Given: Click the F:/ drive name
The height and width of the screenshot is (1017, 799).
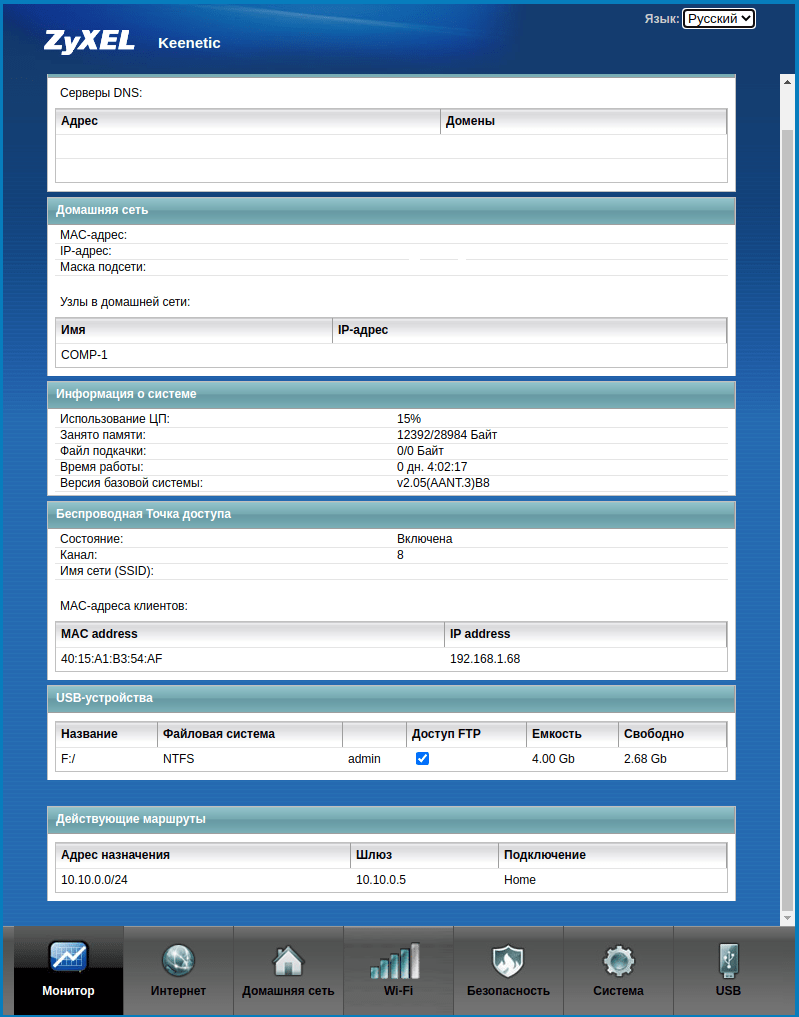Looking at the screenshot, I should tap(68, 759).
